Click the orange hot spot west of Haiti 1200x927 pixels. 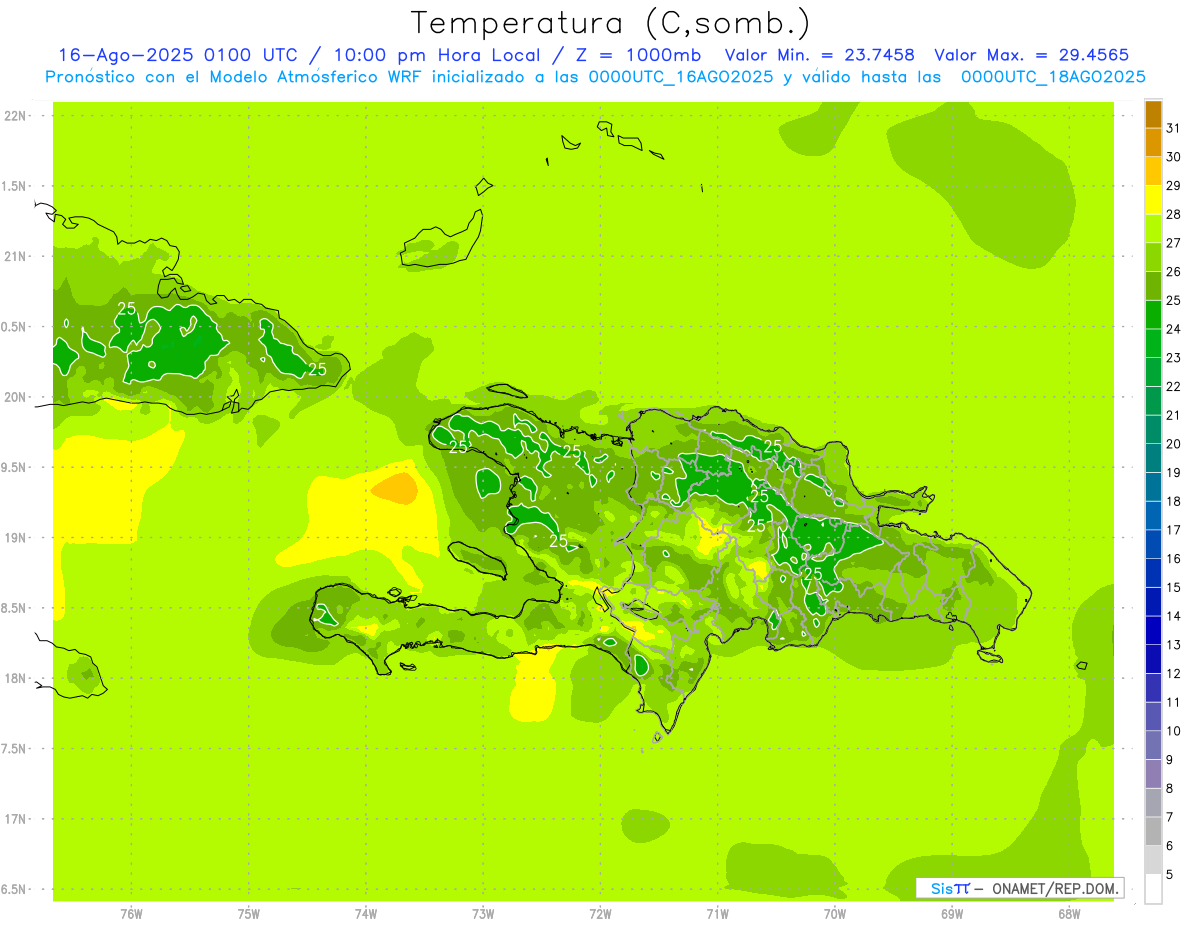coord(395,488)
